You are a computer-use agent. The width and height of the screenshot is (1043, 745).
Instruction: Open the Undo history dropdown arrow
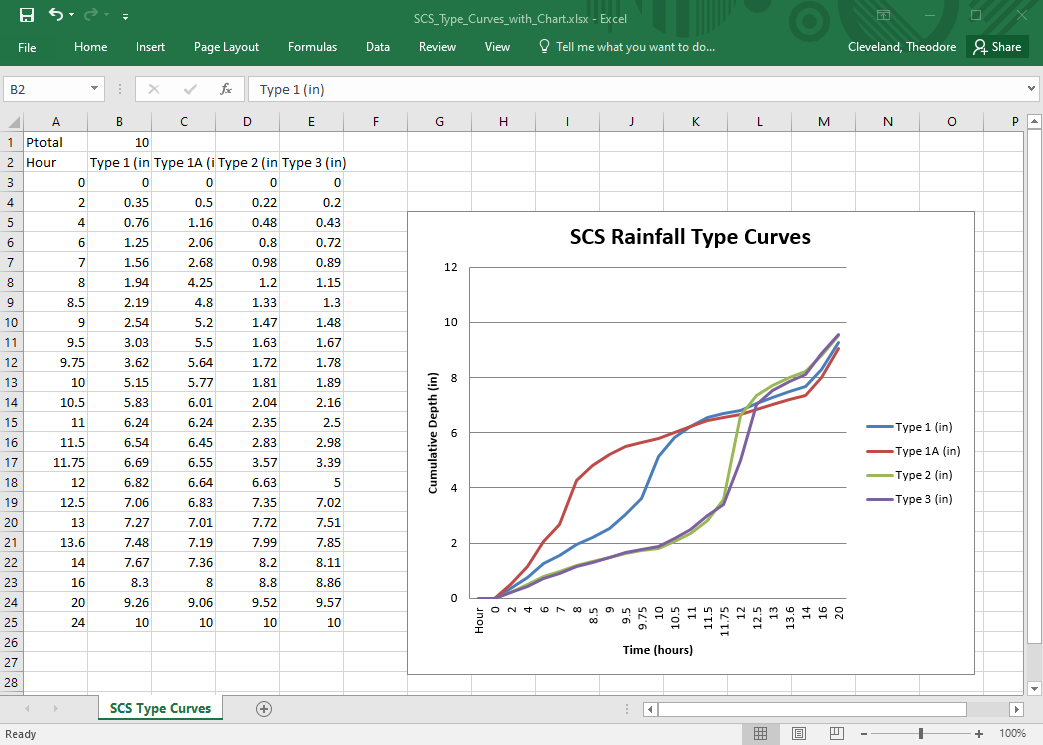pos(71,15)
